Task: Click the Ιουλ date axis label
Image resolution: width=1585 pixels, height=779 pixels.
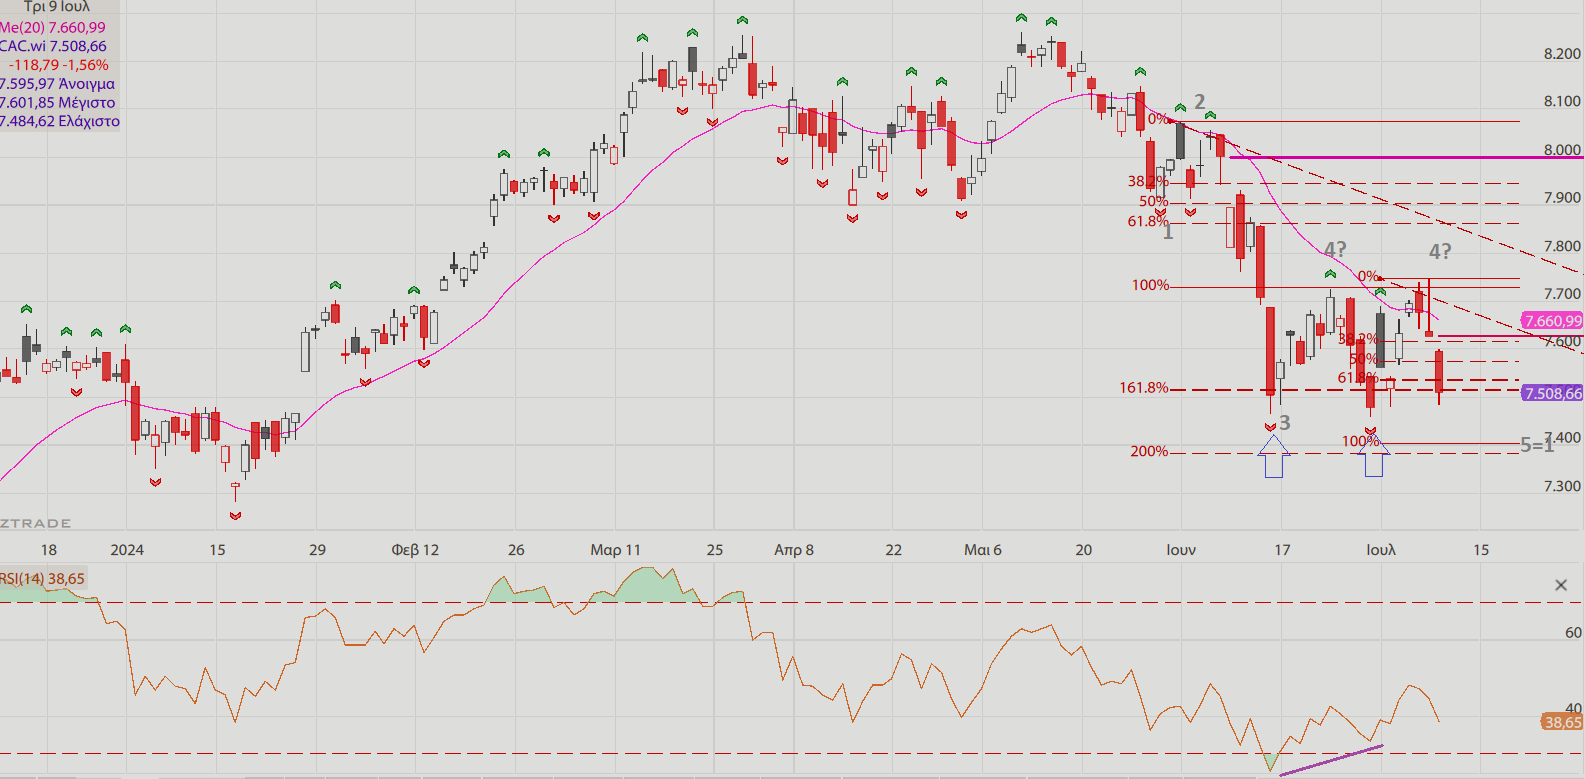Action: pyautogui.click(x=1381, y=550)
